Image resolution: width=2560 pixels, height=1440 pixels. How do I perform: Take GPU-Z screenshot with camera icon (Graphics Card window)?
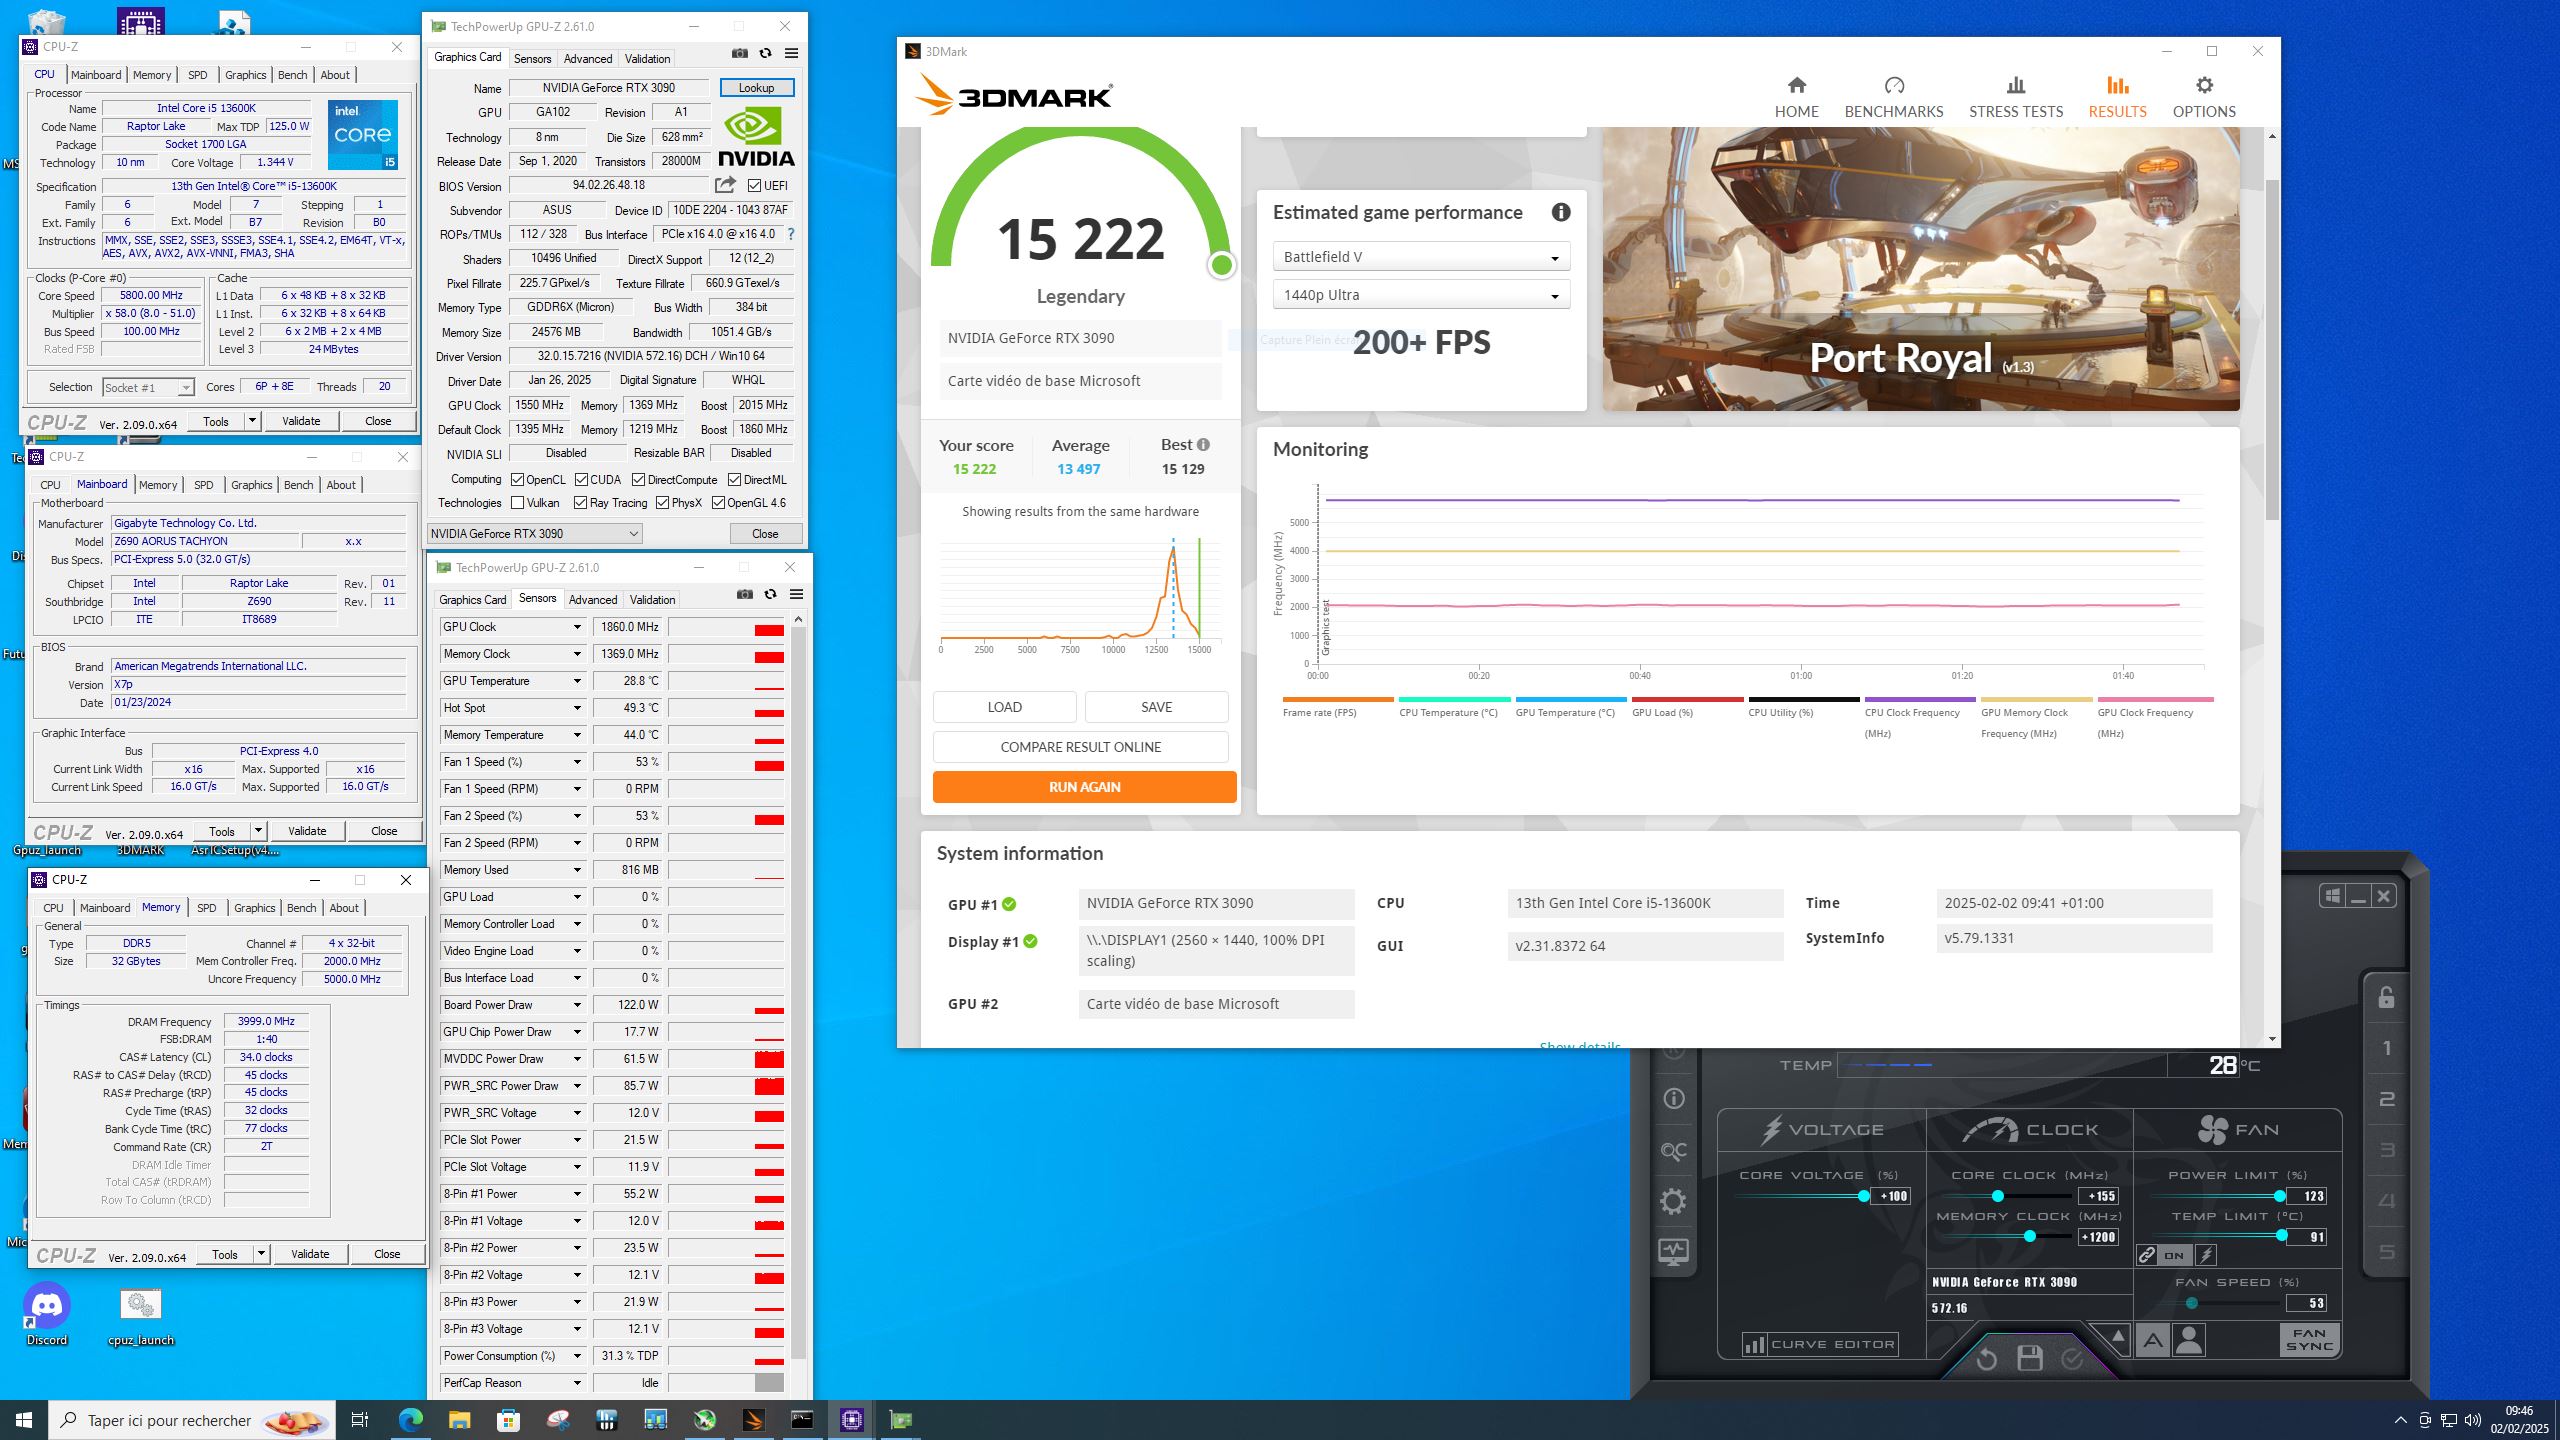point(740,53)
